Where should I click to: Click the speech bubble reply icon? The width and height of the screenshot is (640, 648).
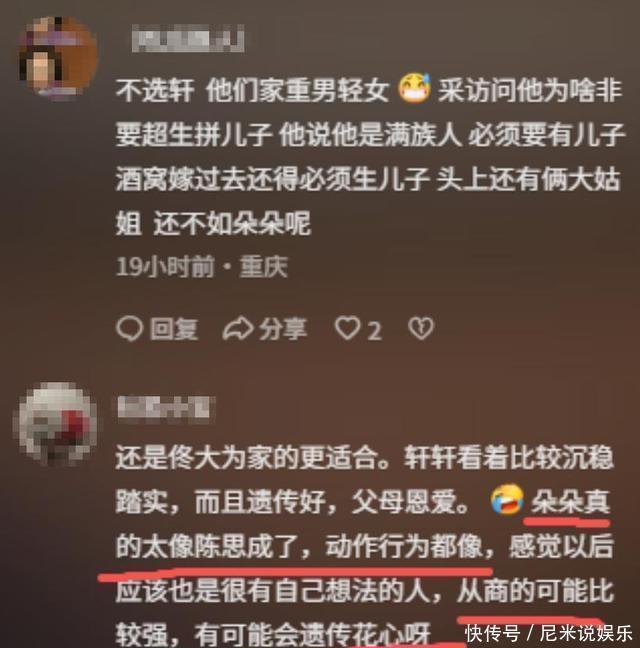point(130,329)
